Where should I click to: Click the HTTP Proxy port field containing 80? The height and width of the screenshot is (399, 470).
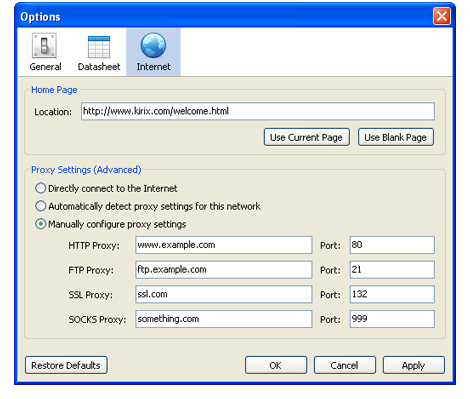click(x=392, y=245)
